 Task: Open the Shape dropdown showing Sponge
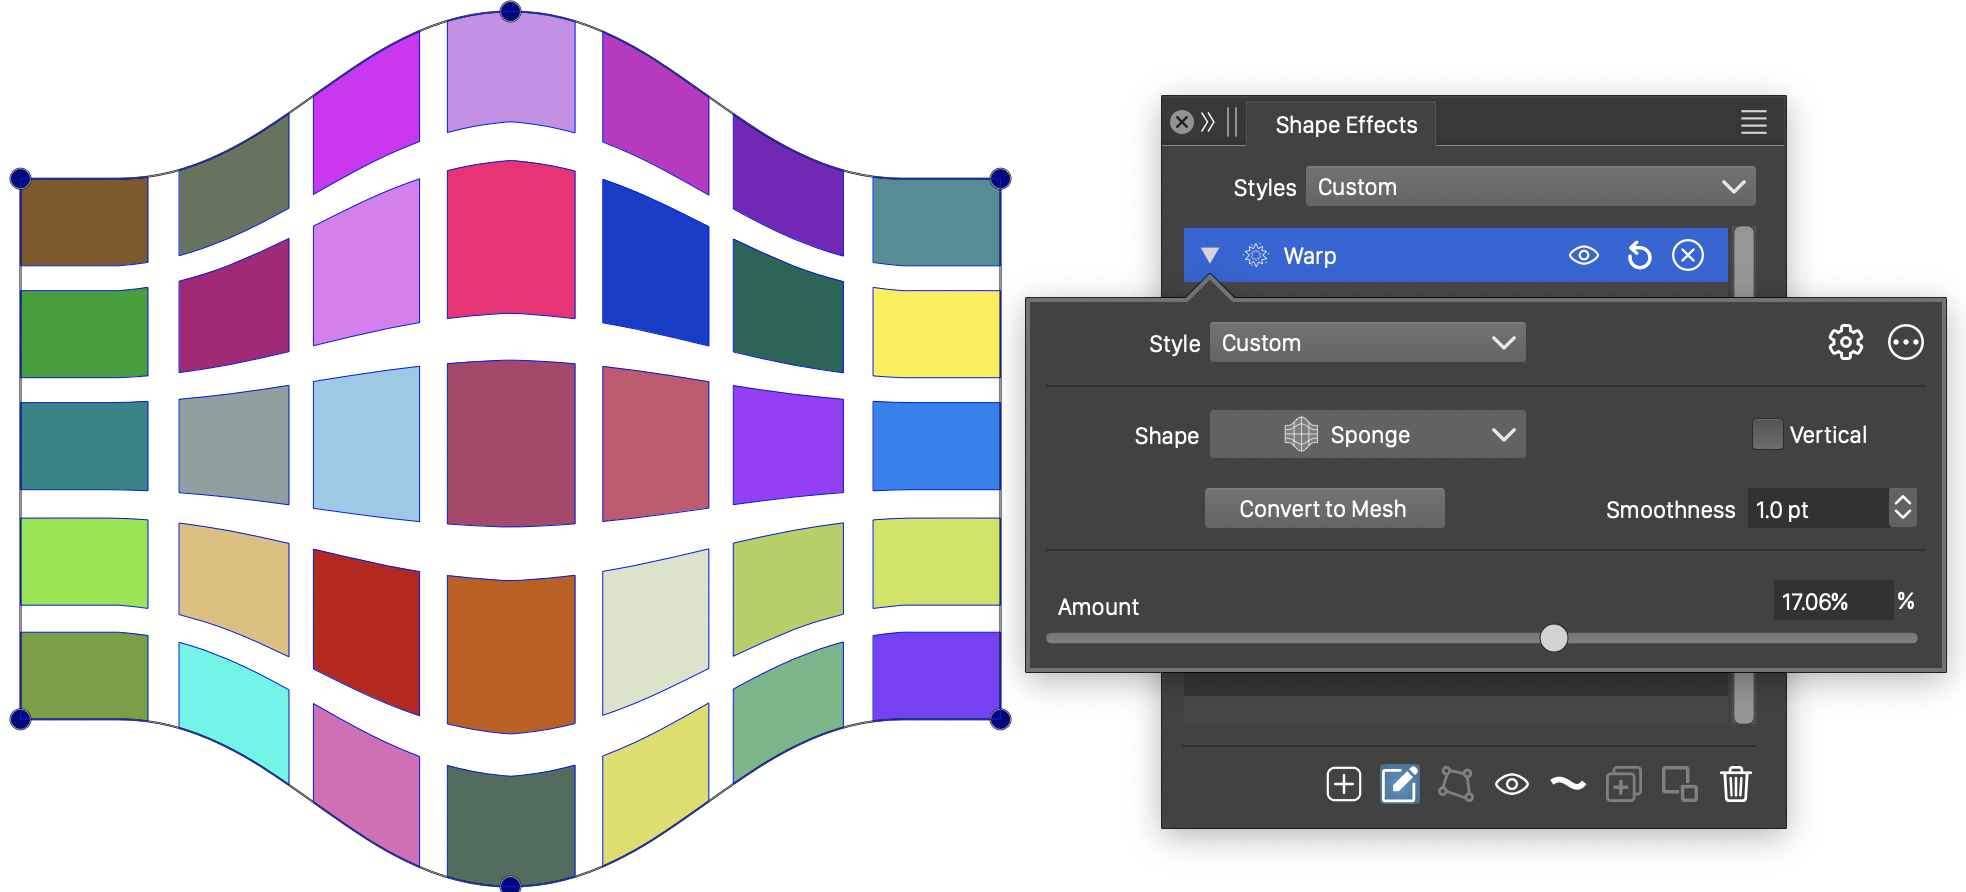tap(1367, 435)
